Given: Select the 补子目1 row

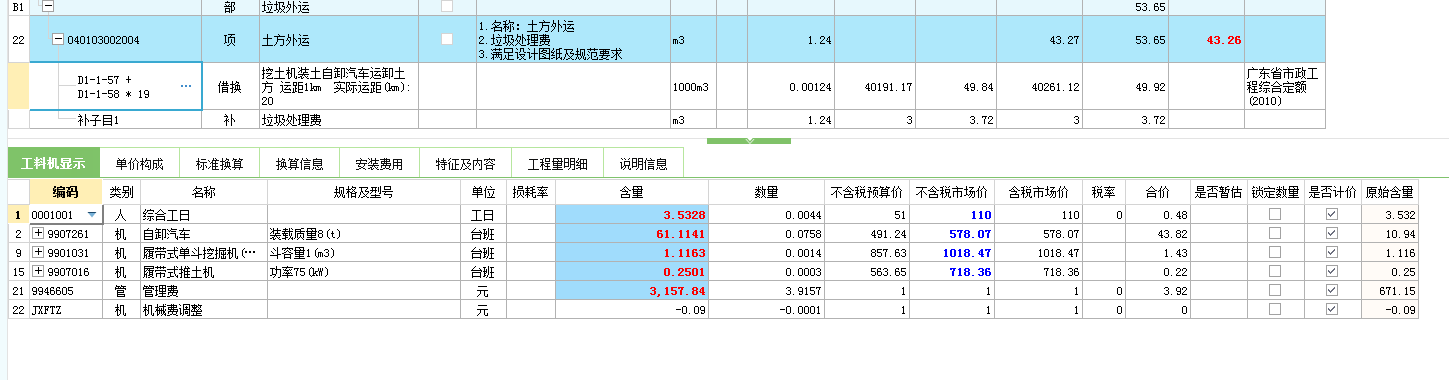Looking at the screenshot, I should (666, 120).
